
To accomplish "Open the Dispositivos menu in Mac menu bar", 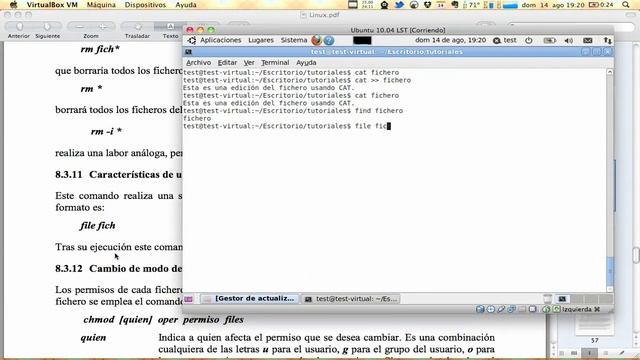I will [145, 5].
